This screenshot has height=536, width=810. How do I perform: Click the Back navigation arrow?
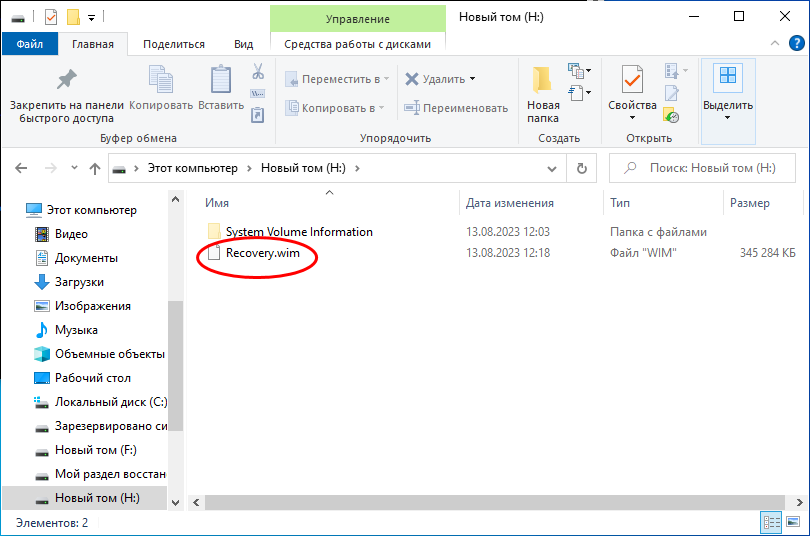coord(21,168)
